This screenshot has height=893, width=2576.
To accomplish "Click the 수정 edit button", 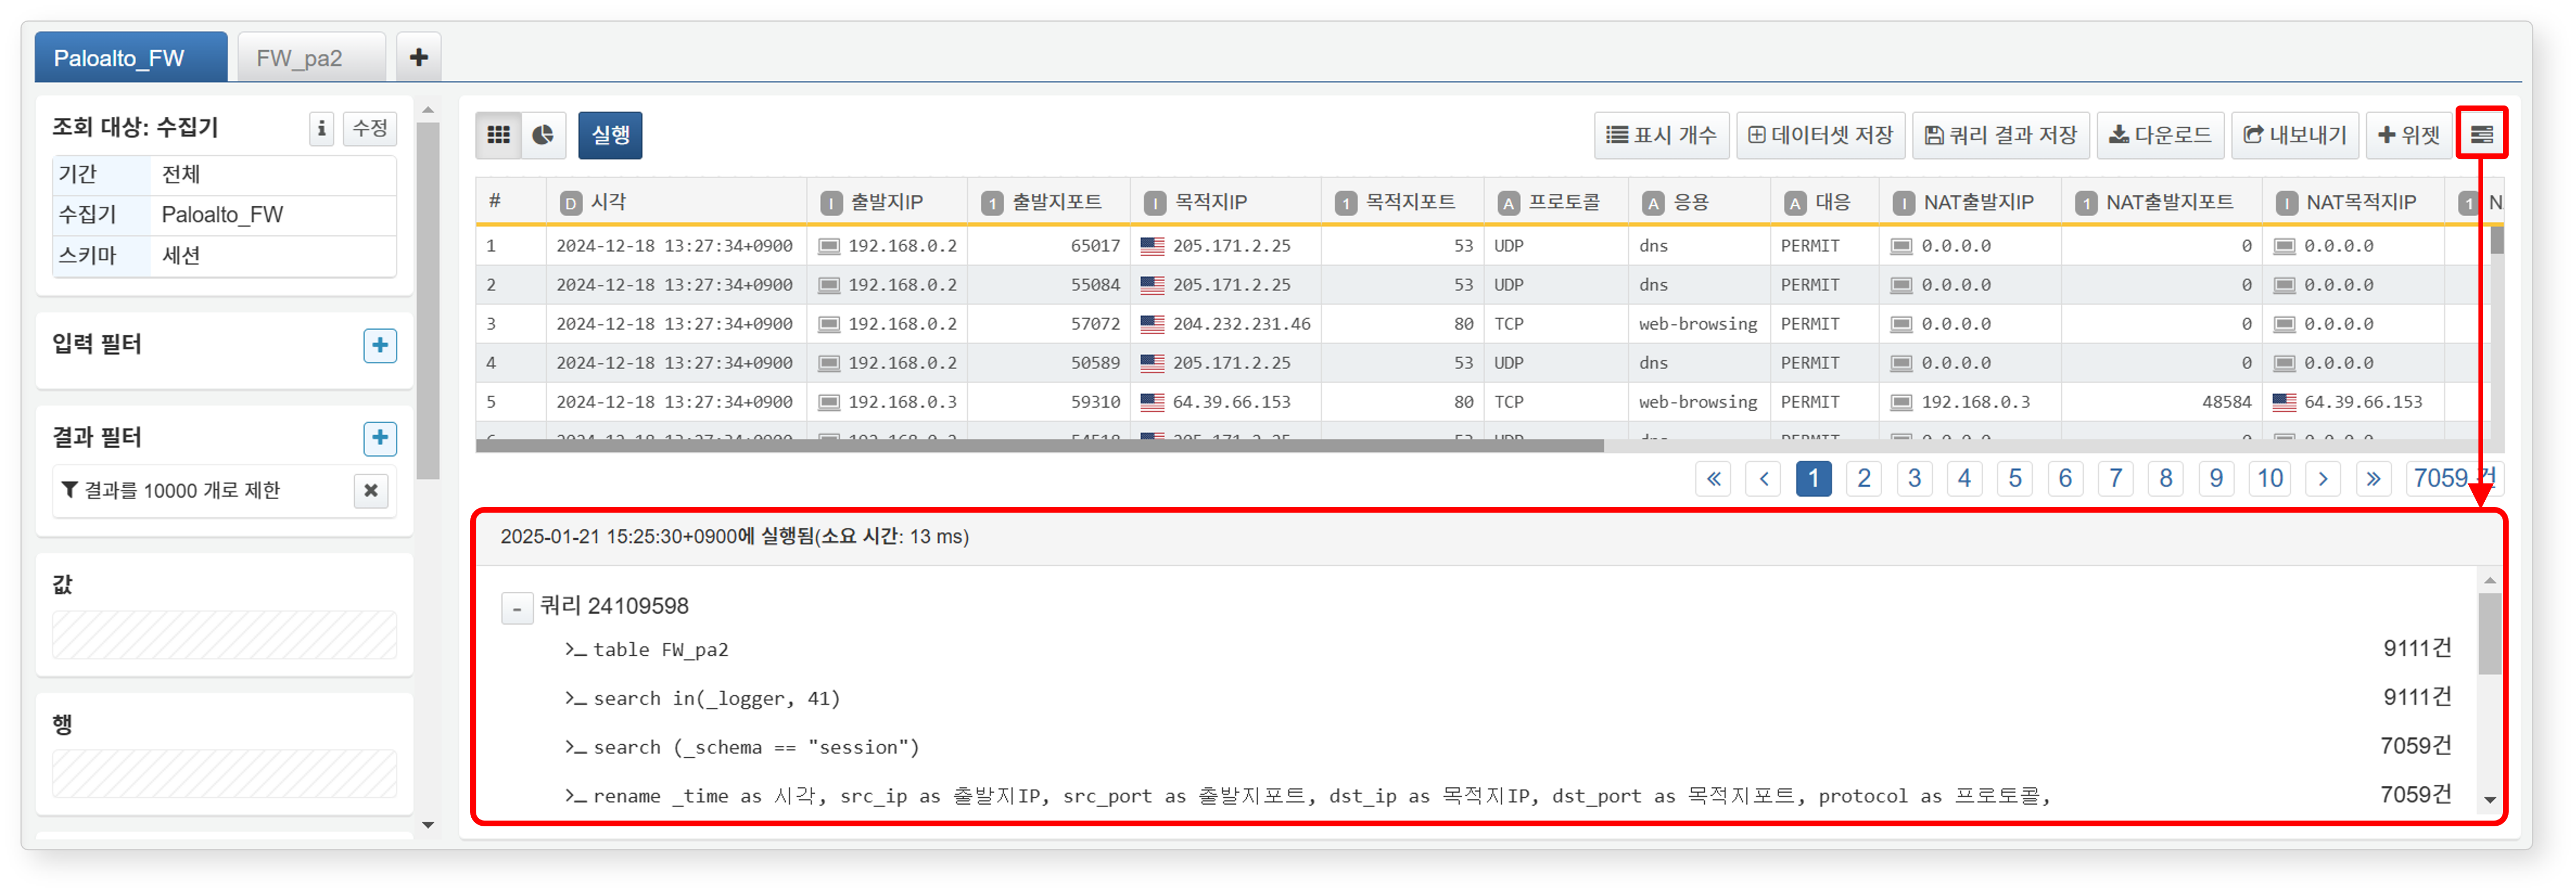I will point(370,128).
